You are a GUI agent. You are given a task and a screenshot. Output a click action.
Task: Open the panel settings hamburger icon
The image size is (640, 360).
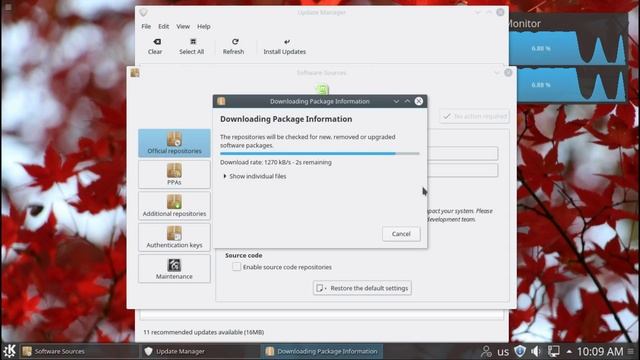pyautogui.click(x=631, y=351)
